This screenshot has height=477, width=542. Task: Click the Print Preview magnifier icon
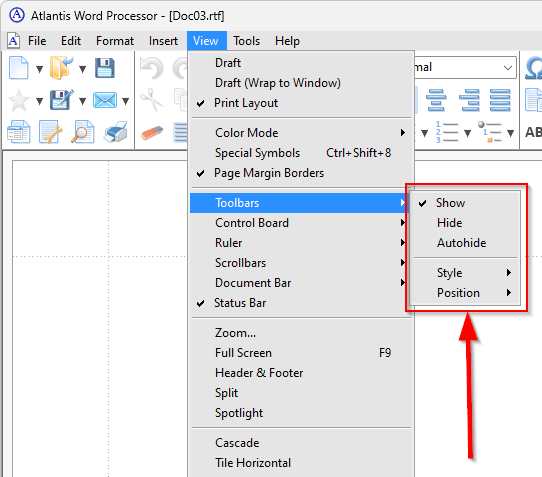pos(83,132)
